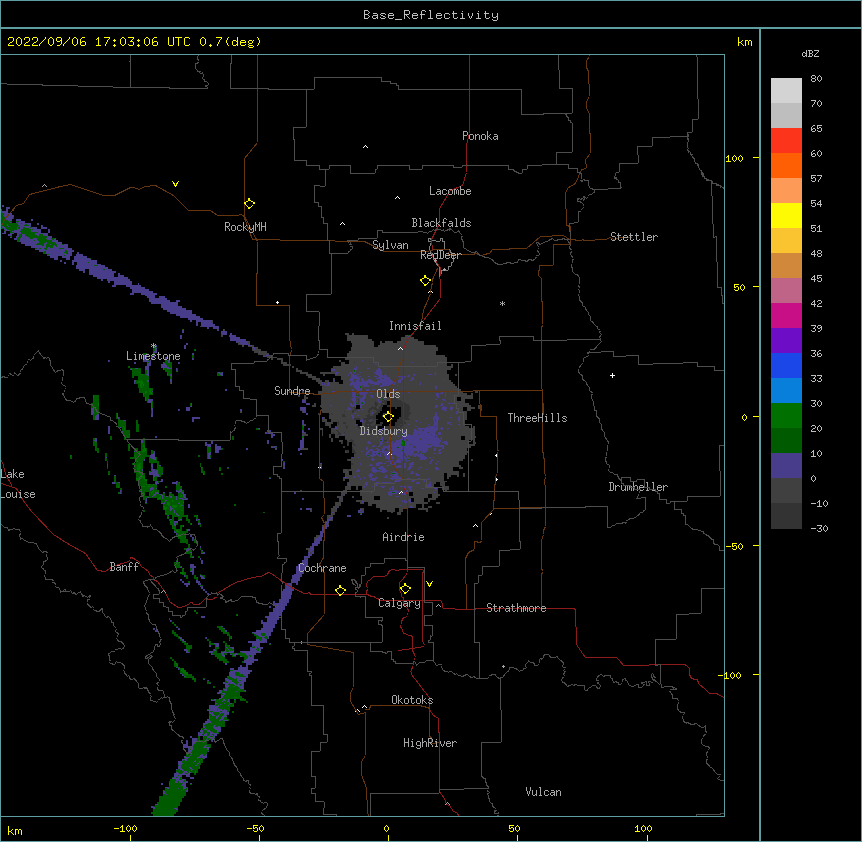Click the white plus marker west of Drumheller area
Screen dimensions: 862x842
click(612, 375)
